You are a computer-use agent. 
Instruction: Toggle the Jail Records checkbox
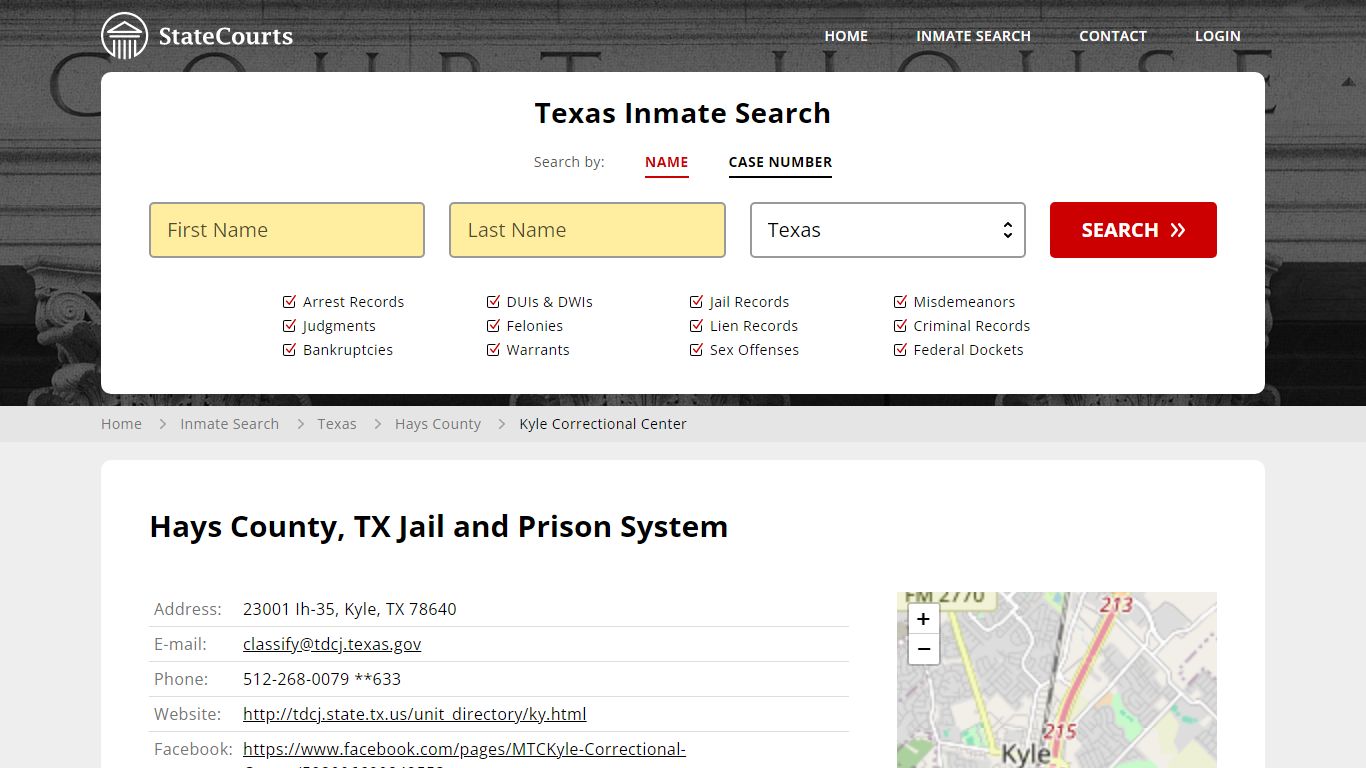(696, 302)
